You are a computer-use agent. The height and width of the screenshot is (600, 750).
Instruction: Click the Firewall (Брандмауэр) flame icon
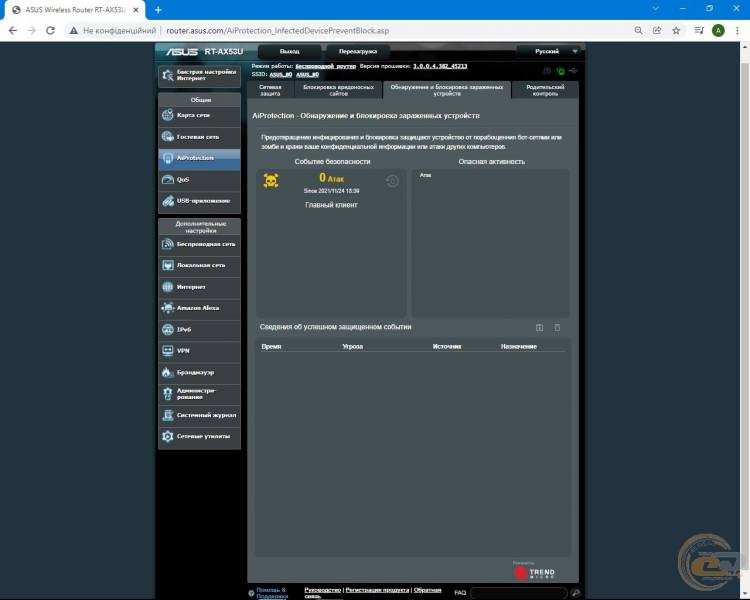tap(167, 372)
